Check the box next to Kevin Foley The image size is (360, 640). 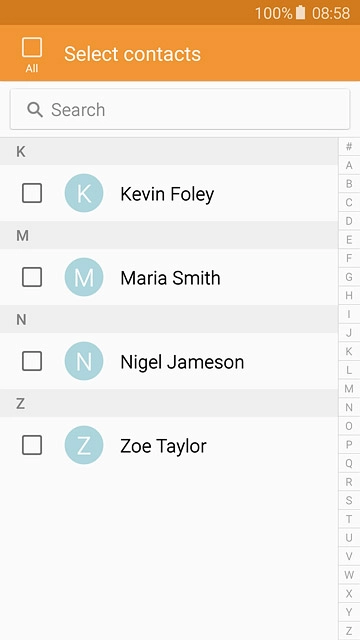(32, 193)
